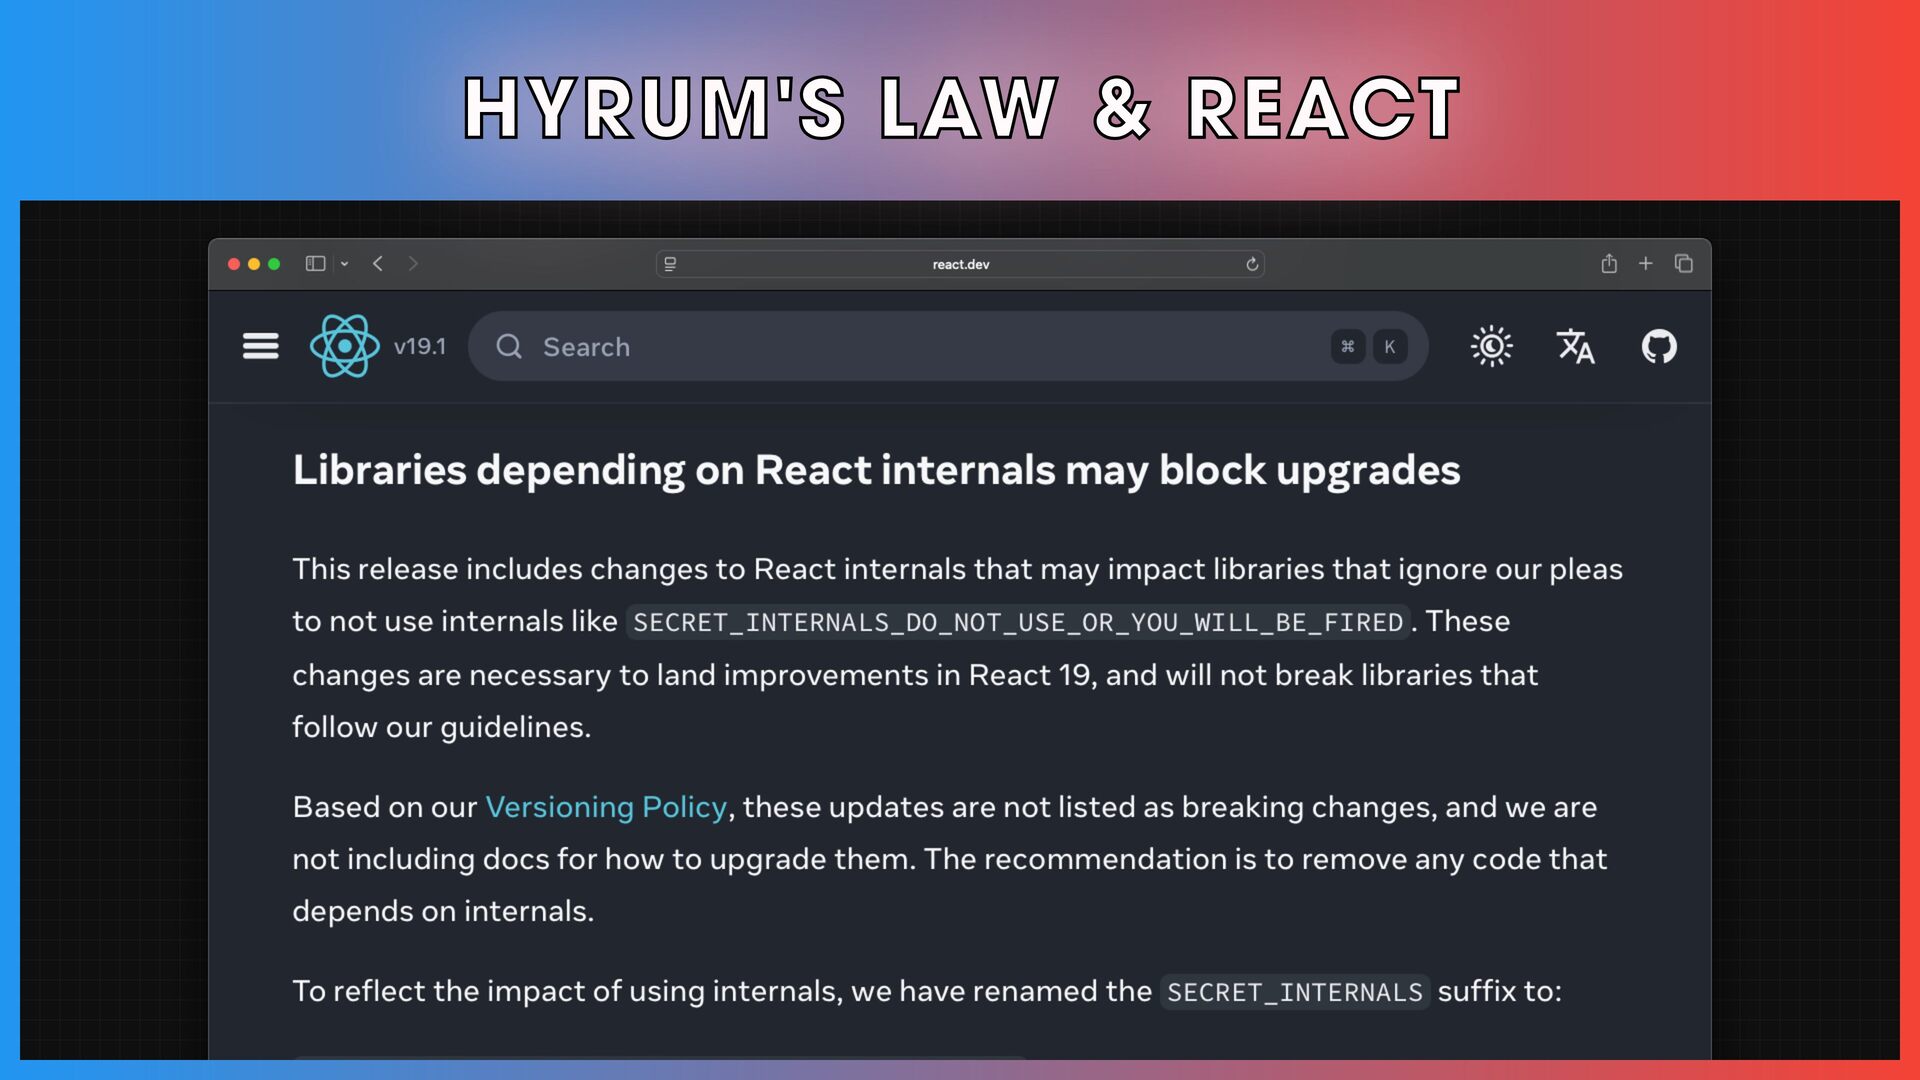The height and width of the screenshot is (1080, 1920).
Task: Click the Share button in Safari toolbar
Action: (x=1608, y=264)
